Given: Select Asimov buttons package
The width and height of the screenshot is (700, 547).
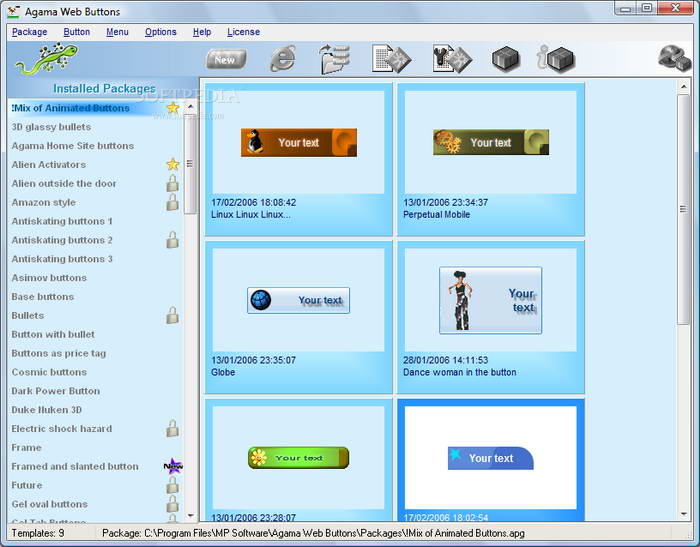Looking at the screenshot, I should (49, 278).
